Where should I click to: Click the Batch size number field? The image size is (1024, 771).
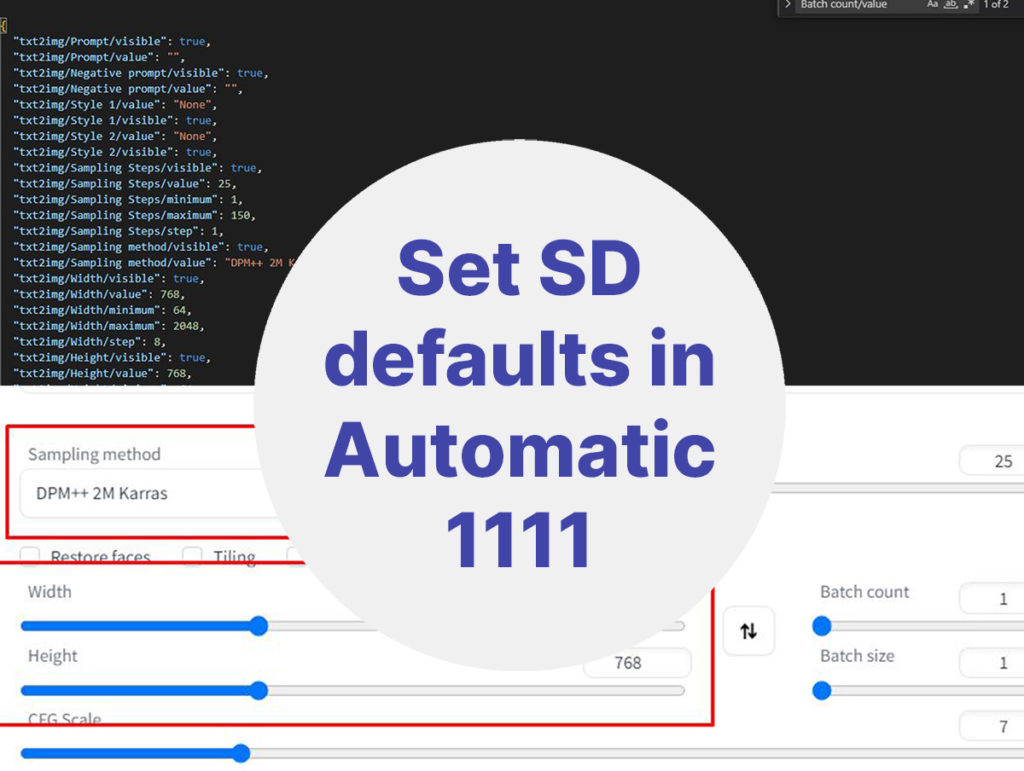click(991, 663)
